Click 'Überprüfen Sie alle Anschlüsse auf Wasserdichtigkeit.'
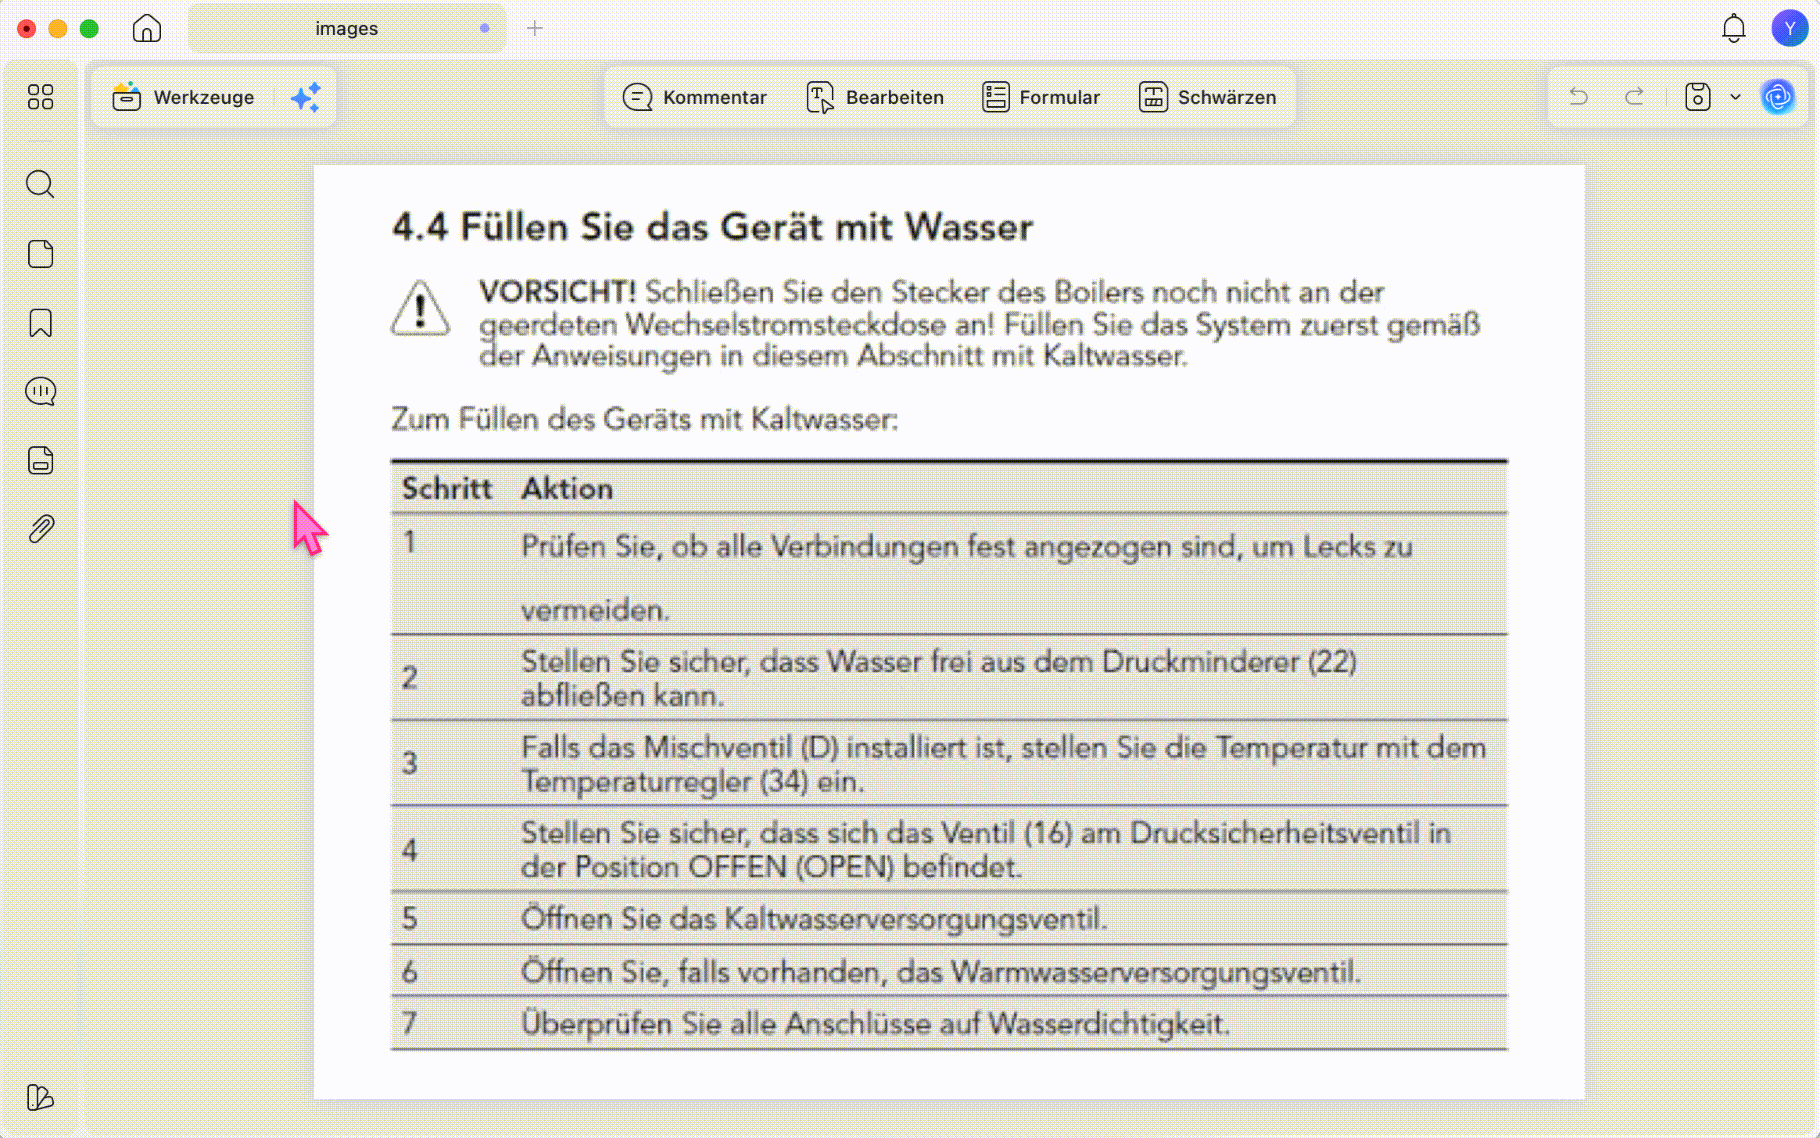1820x1138 pixels. pyautogui.click(x=875, y=1024)
